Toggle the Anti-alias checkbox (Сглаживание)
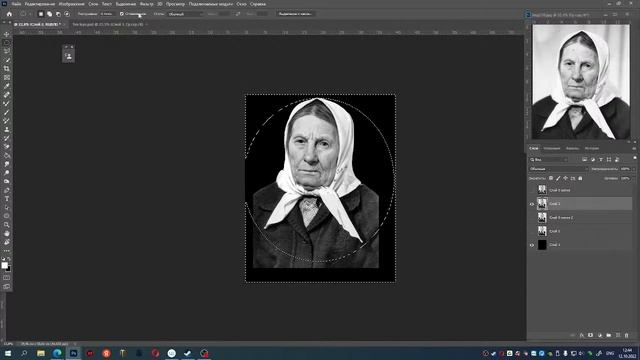 coord(122,14)
